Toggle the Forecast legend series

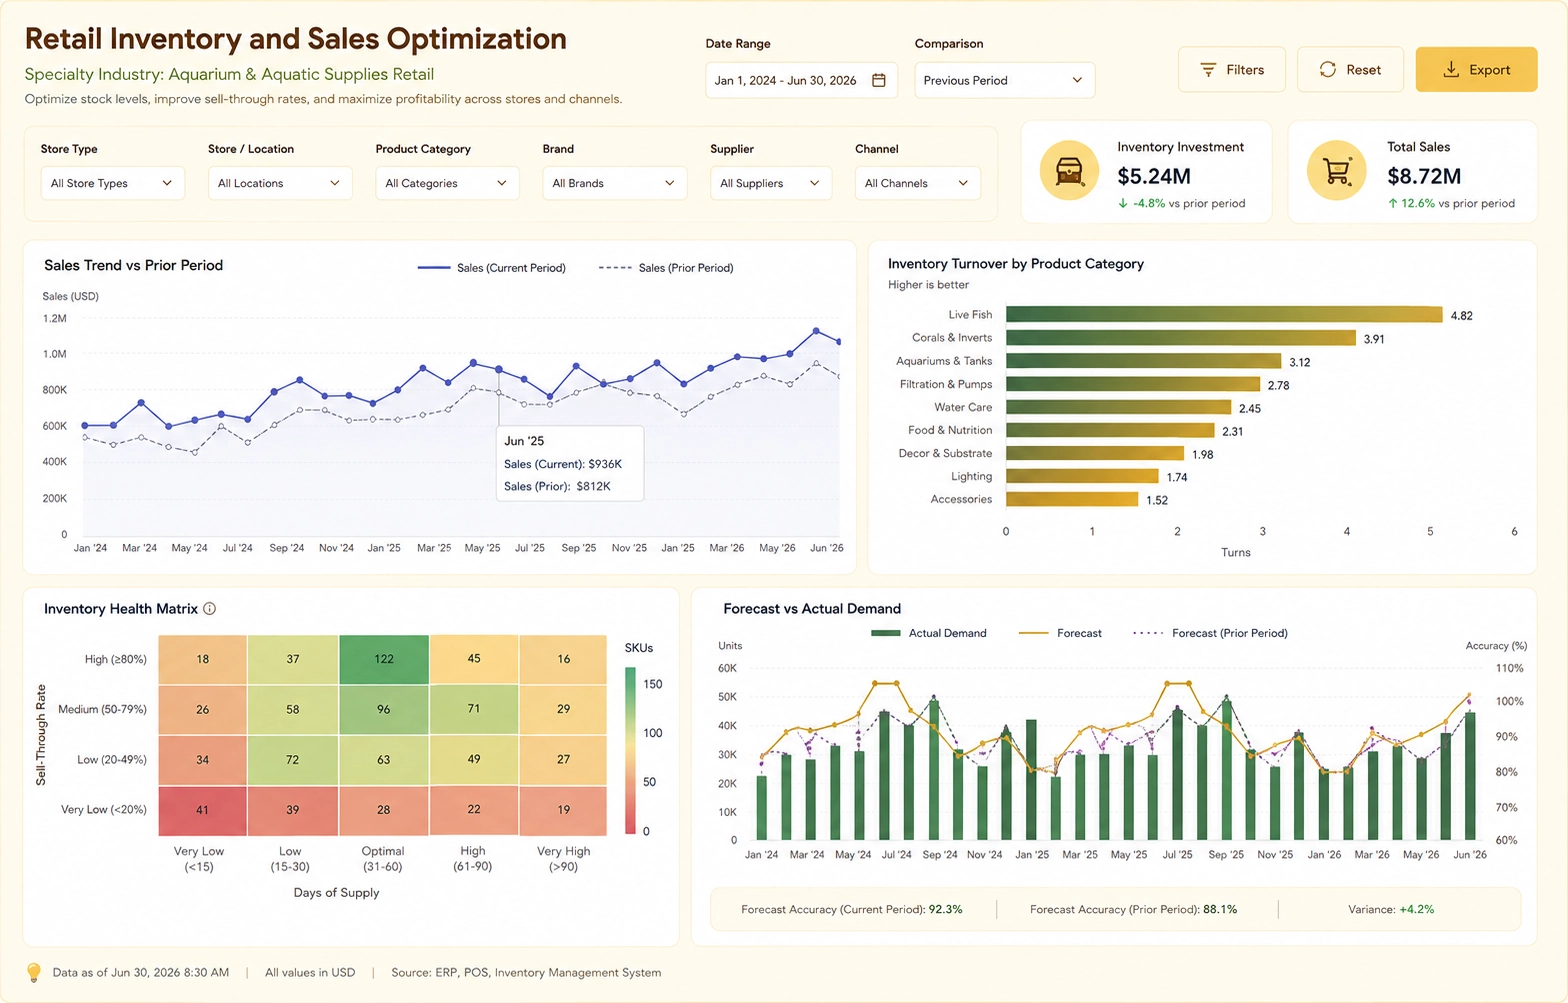pyautogui.click(x=1060, y=633)
